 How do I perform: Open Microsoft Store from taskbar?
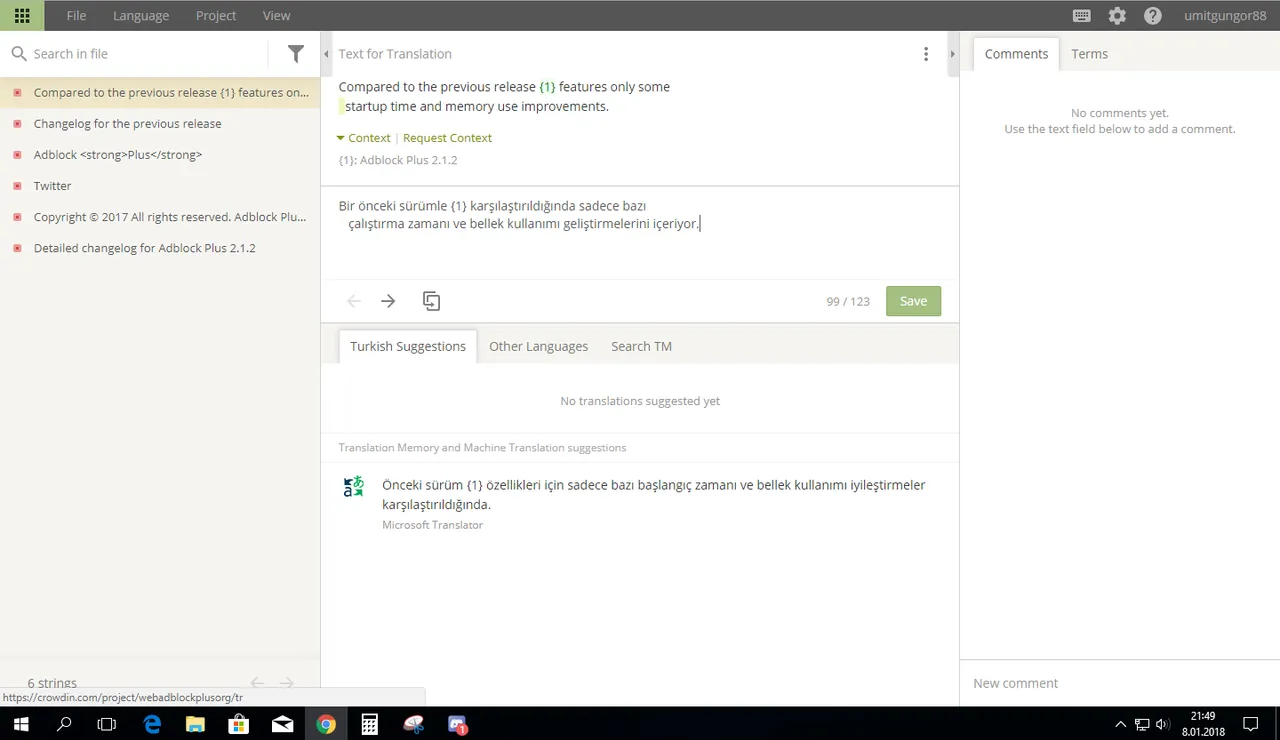239,723
